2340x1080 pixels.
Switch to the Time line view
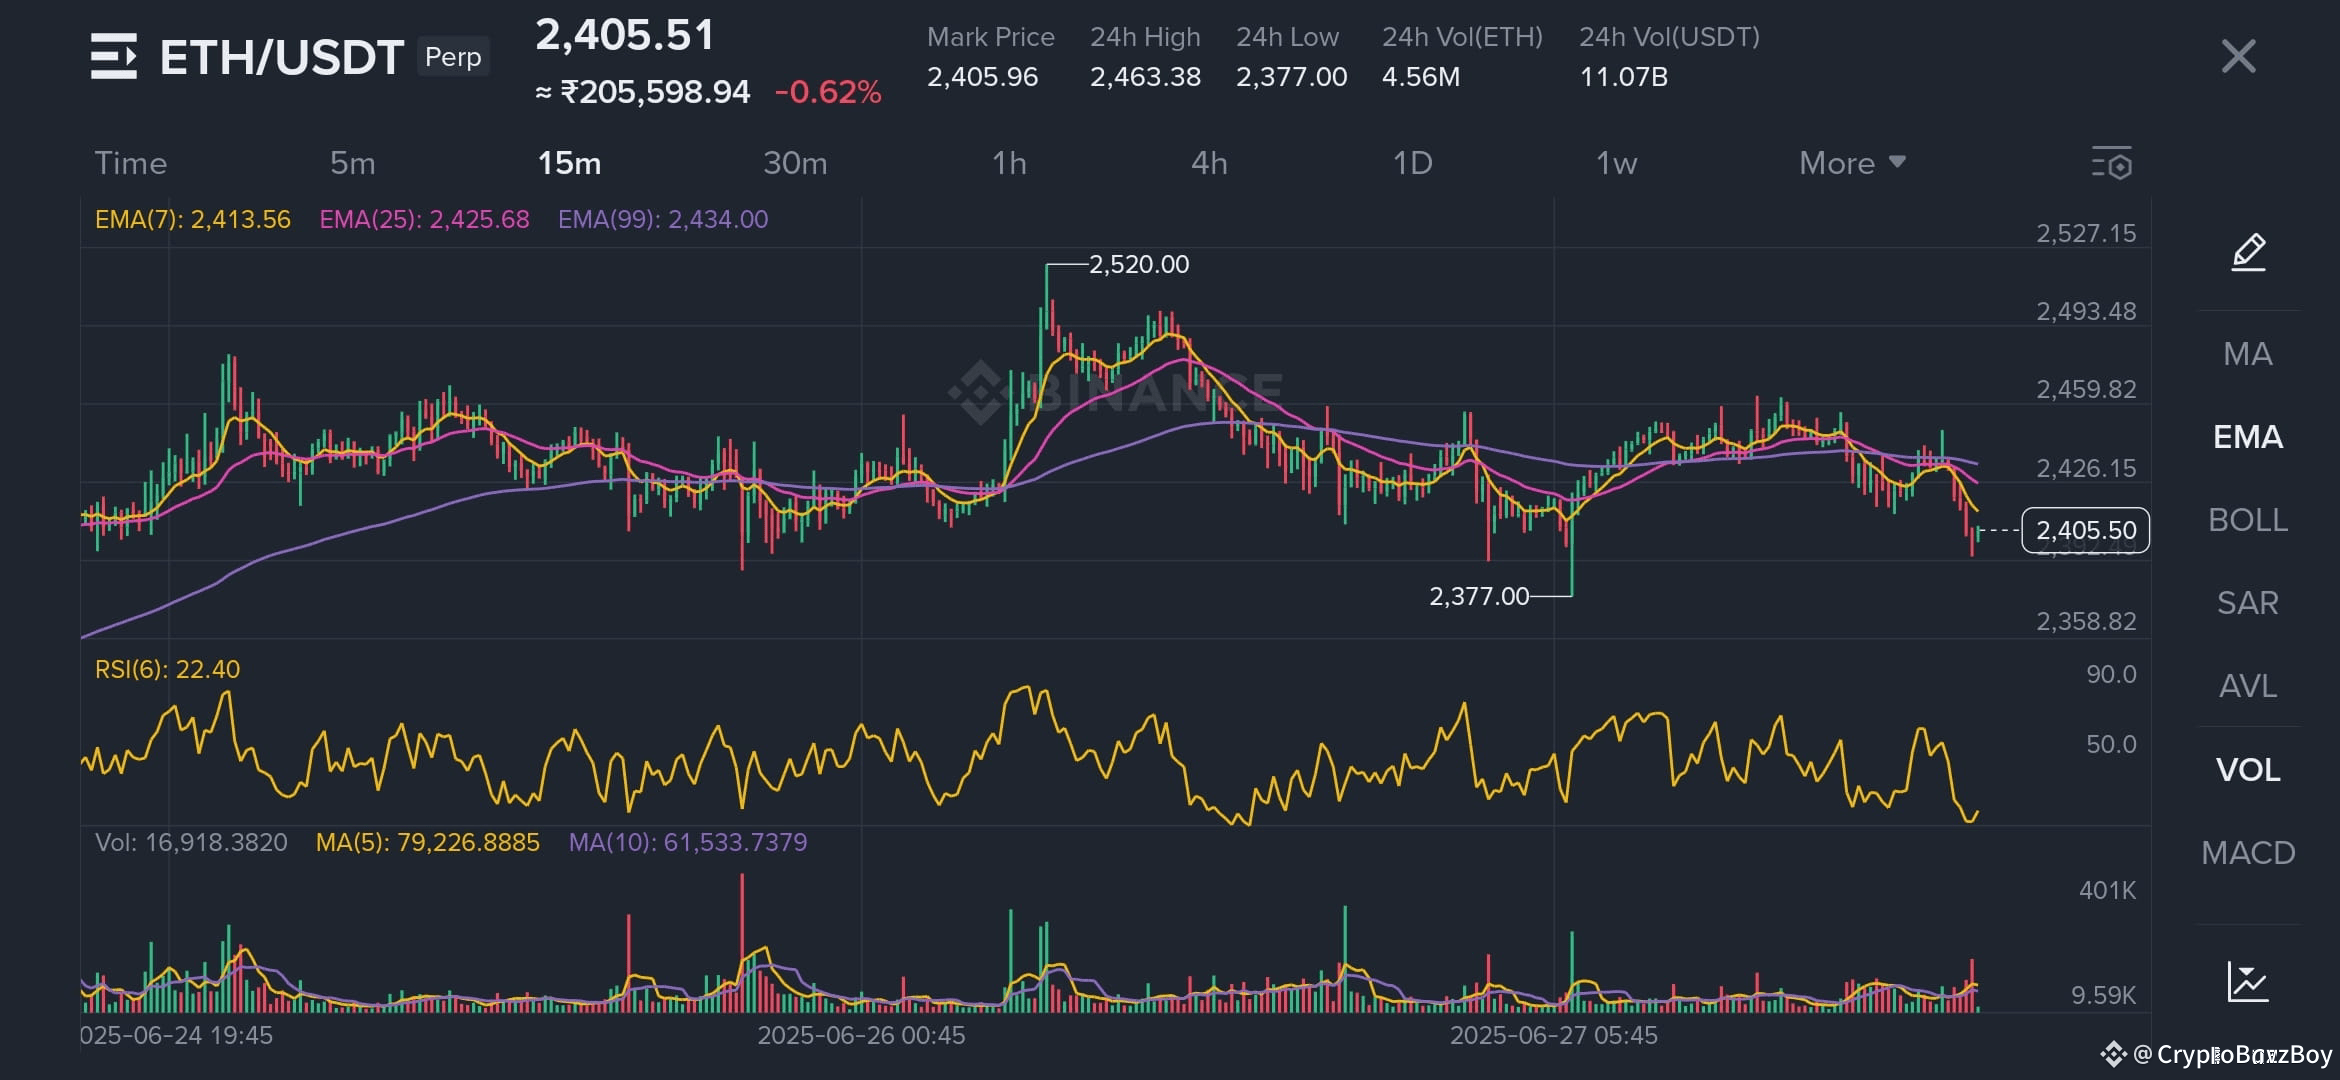coord(130,163)
